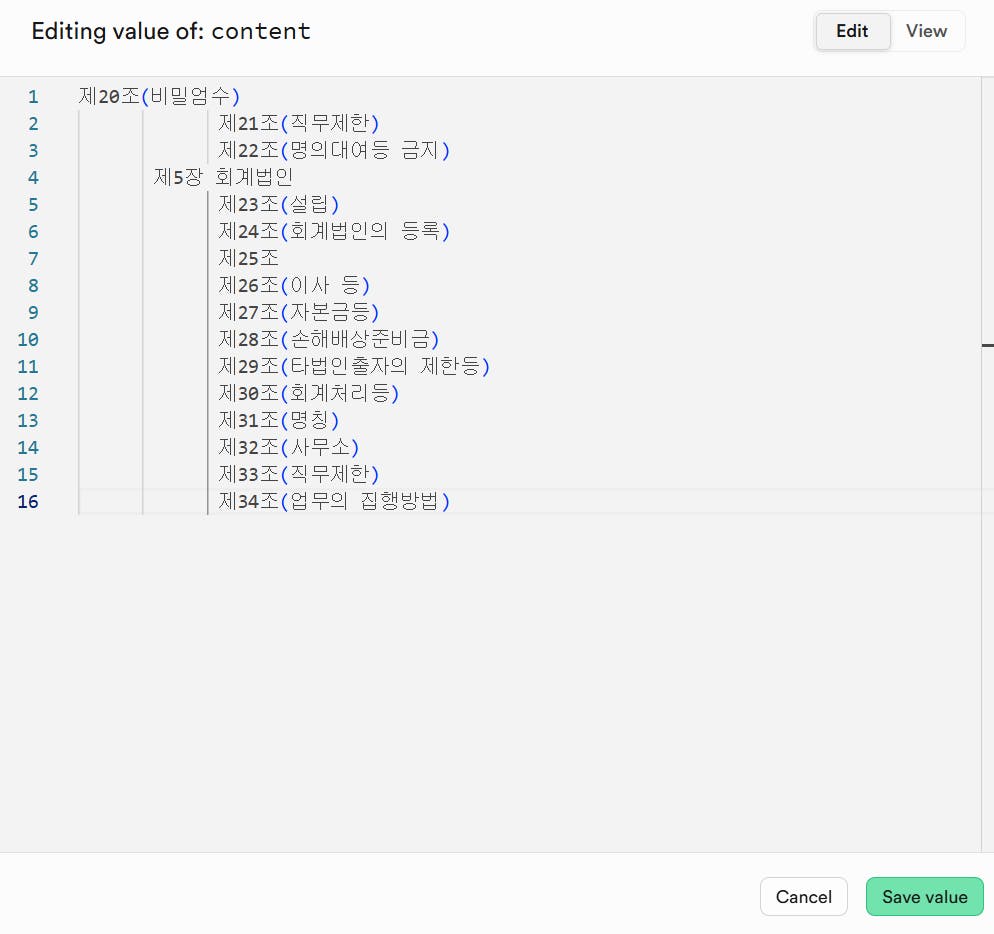Click line number 1 in the gutter

pos(33,97)
